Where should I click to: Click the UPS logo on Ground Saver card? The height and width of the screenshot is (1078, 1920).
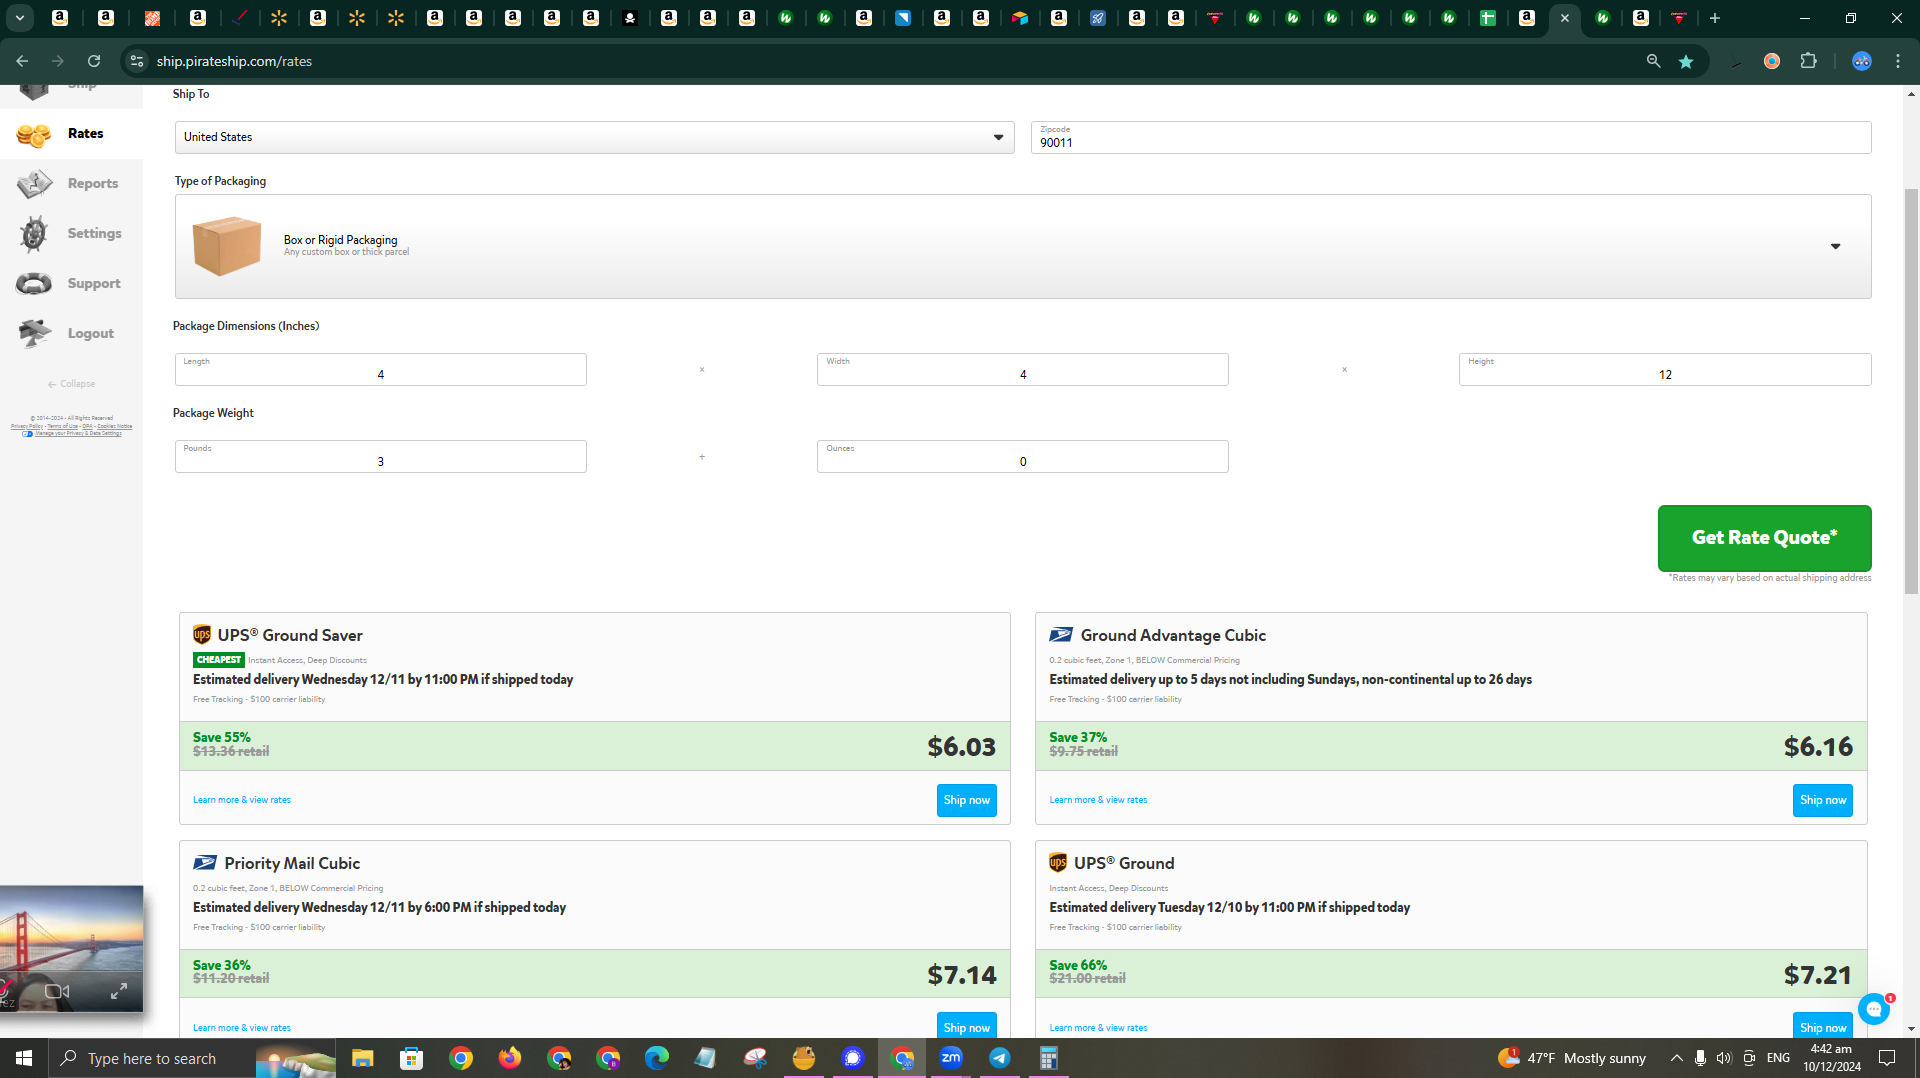tap(202, 635)
